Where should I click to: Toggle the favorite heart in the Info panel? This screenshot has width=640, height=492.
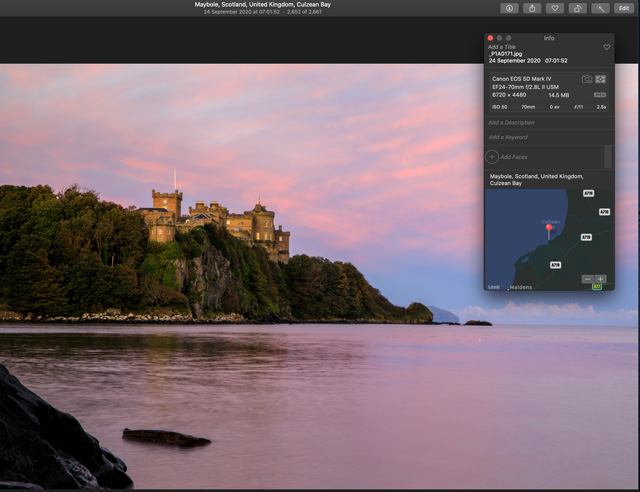pyautogui.click(x=606, y=47)
